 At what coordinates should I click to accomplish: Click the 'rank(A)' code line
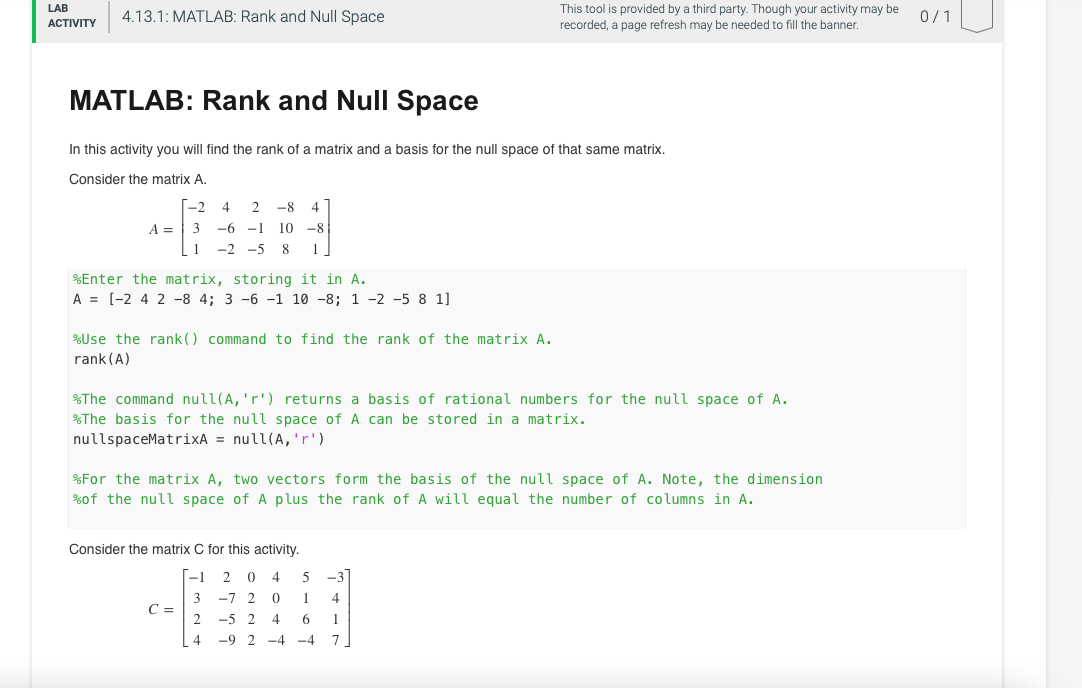102,360
